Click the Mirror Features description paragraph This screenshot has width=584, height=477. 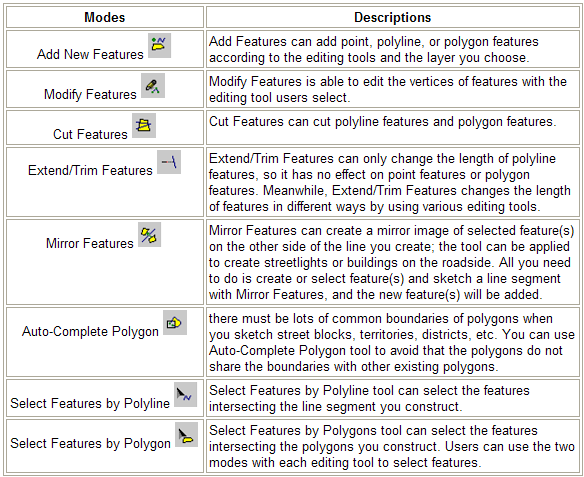(391, 262)
